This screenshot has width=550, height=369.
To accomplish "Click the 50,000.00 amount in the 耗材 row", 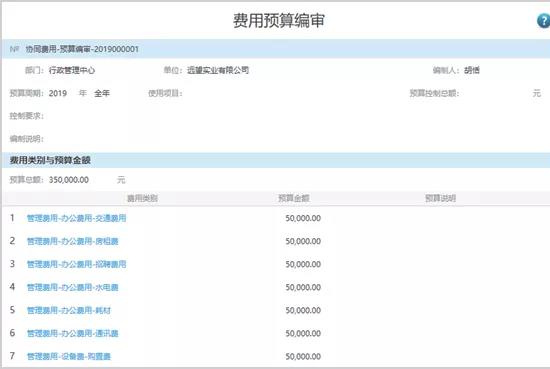I will tap(303, 310).
